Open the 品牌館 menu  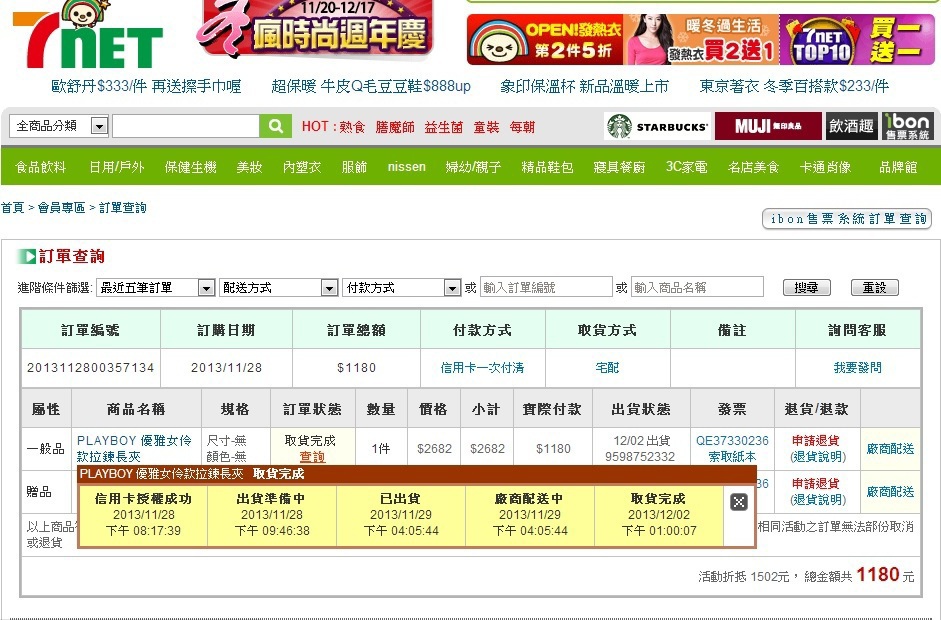[898, 167]
